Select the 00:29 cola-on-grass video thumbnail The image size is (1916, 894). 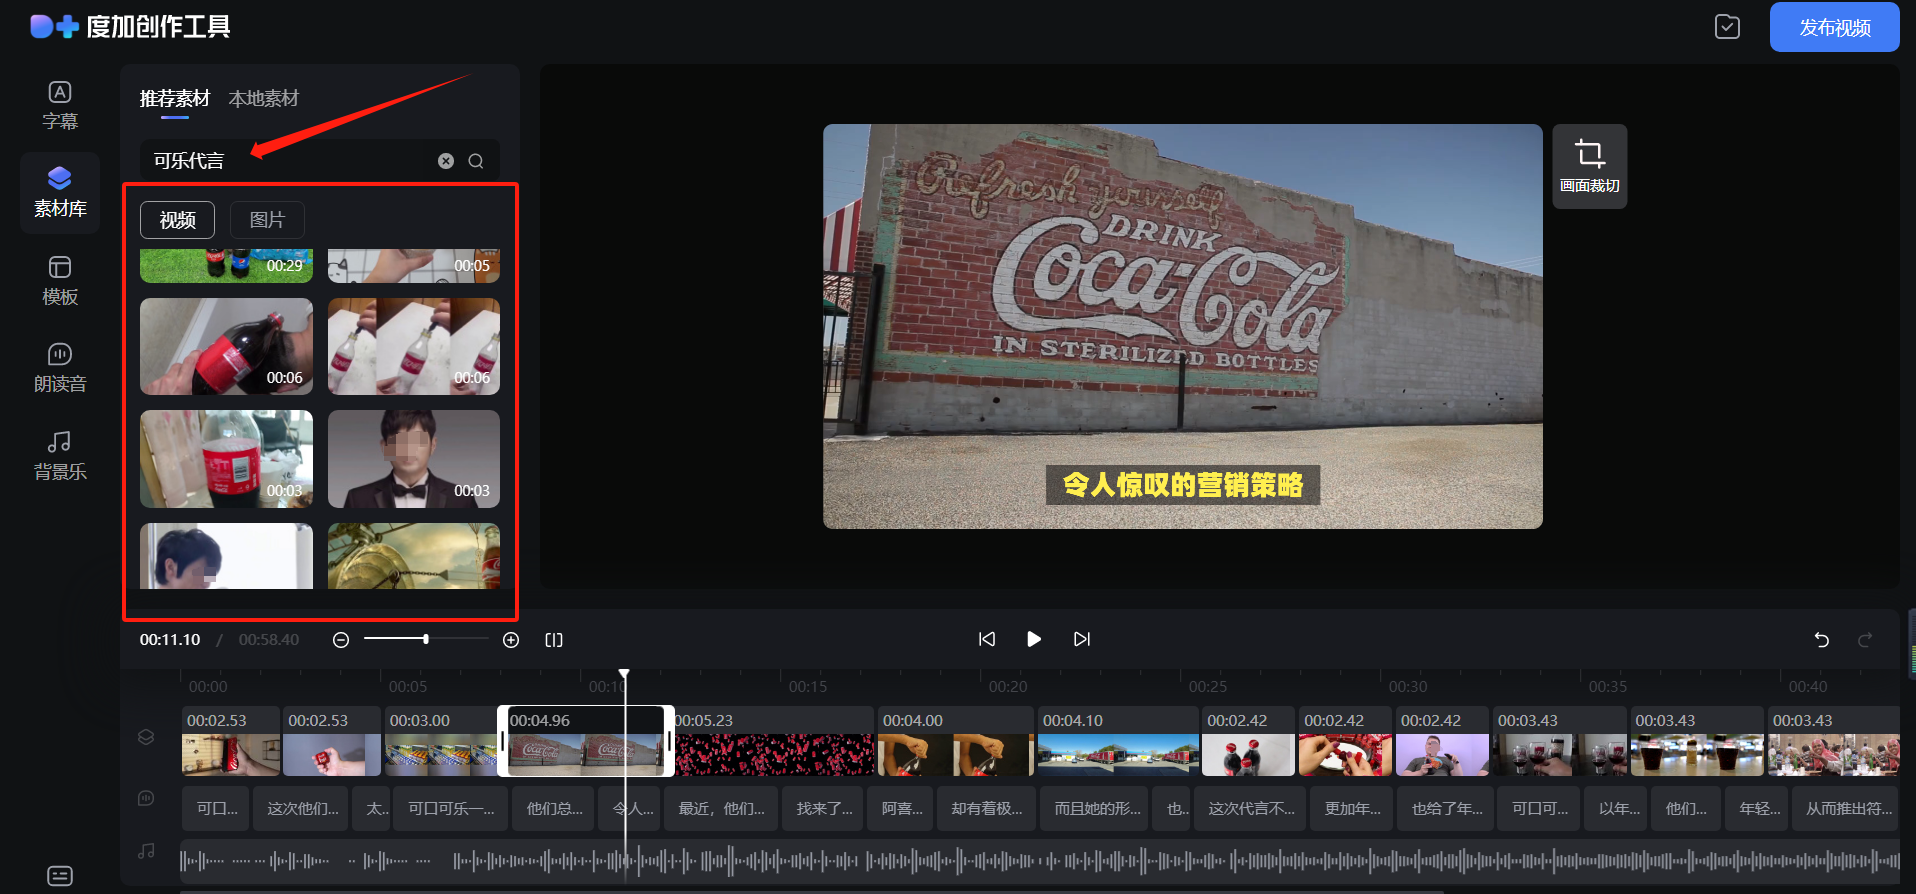click(226, 266)
